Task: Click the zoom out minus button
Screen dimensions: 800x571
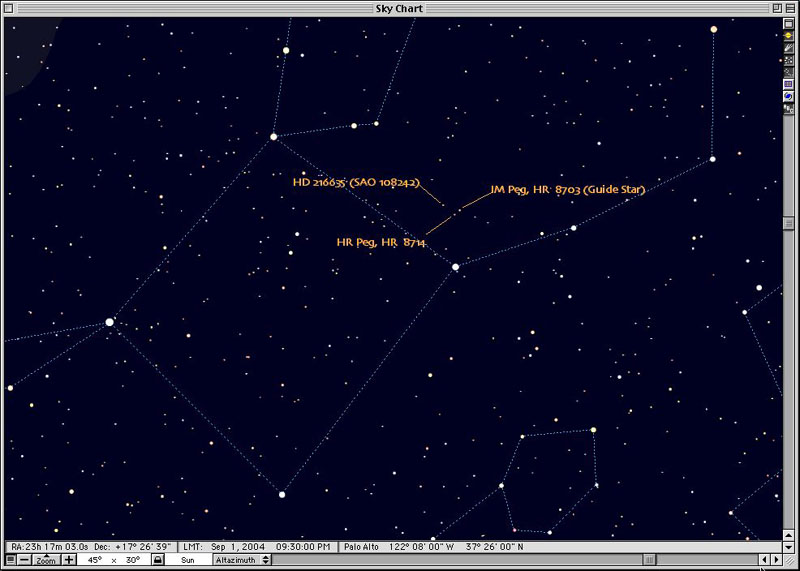Action: [x=24, y=560]
